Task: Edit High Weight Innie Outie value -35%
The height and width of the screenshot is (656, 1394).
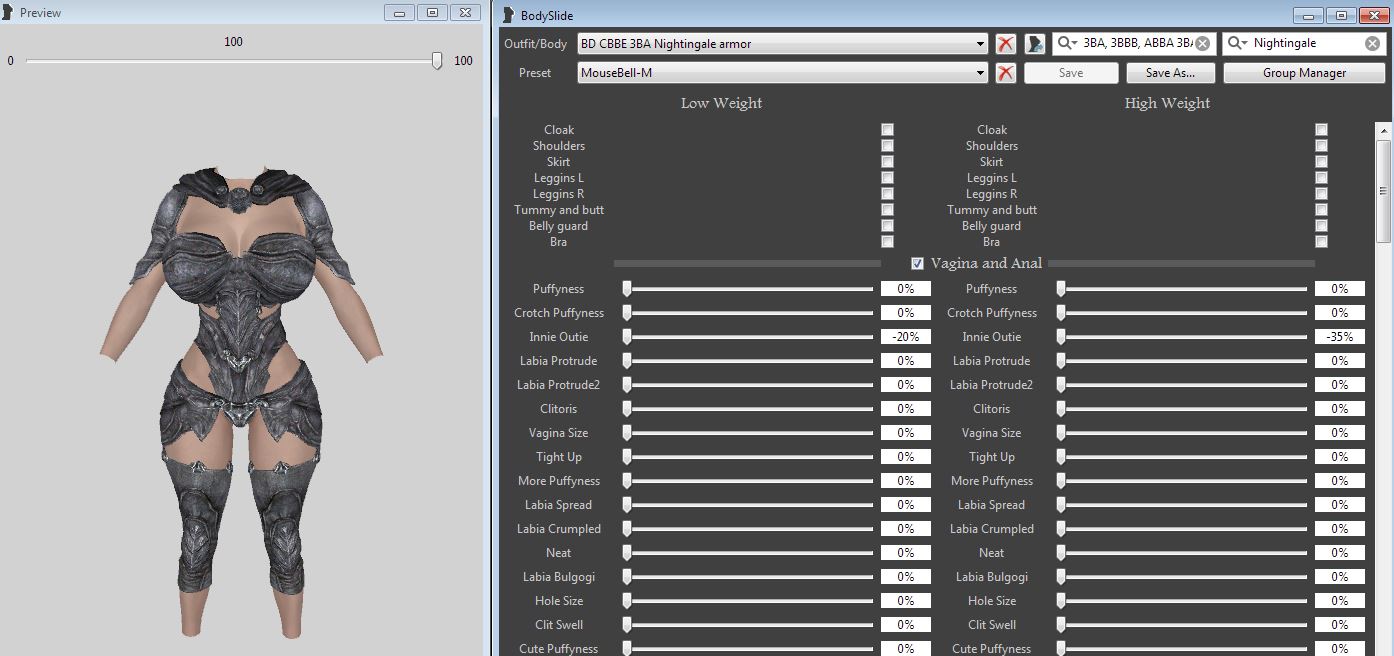Action: tap(1339, 337)
